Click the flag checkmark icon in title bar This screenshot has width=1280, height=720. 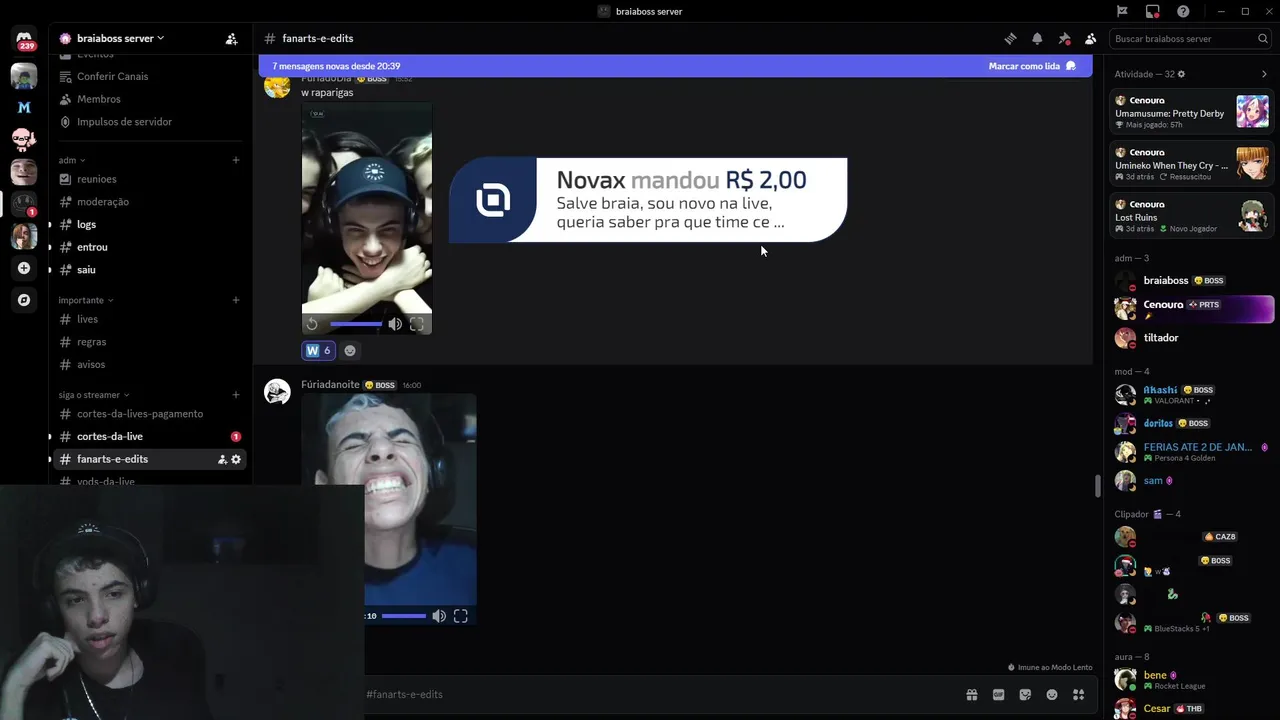pyautogui.click(x=1122, y=11)
